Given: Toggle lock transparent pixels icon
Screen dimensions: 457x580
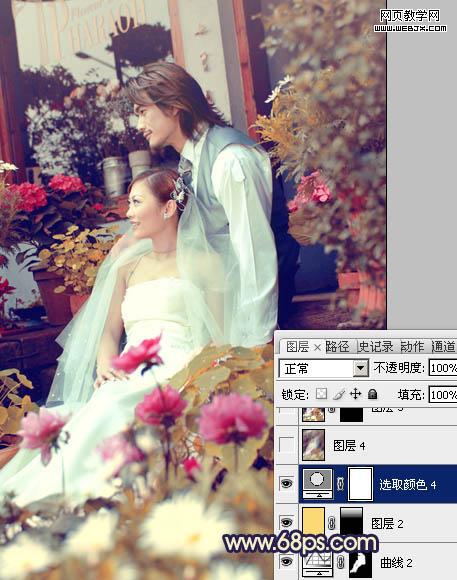Looking at the screenshot, I should [321, 394].
